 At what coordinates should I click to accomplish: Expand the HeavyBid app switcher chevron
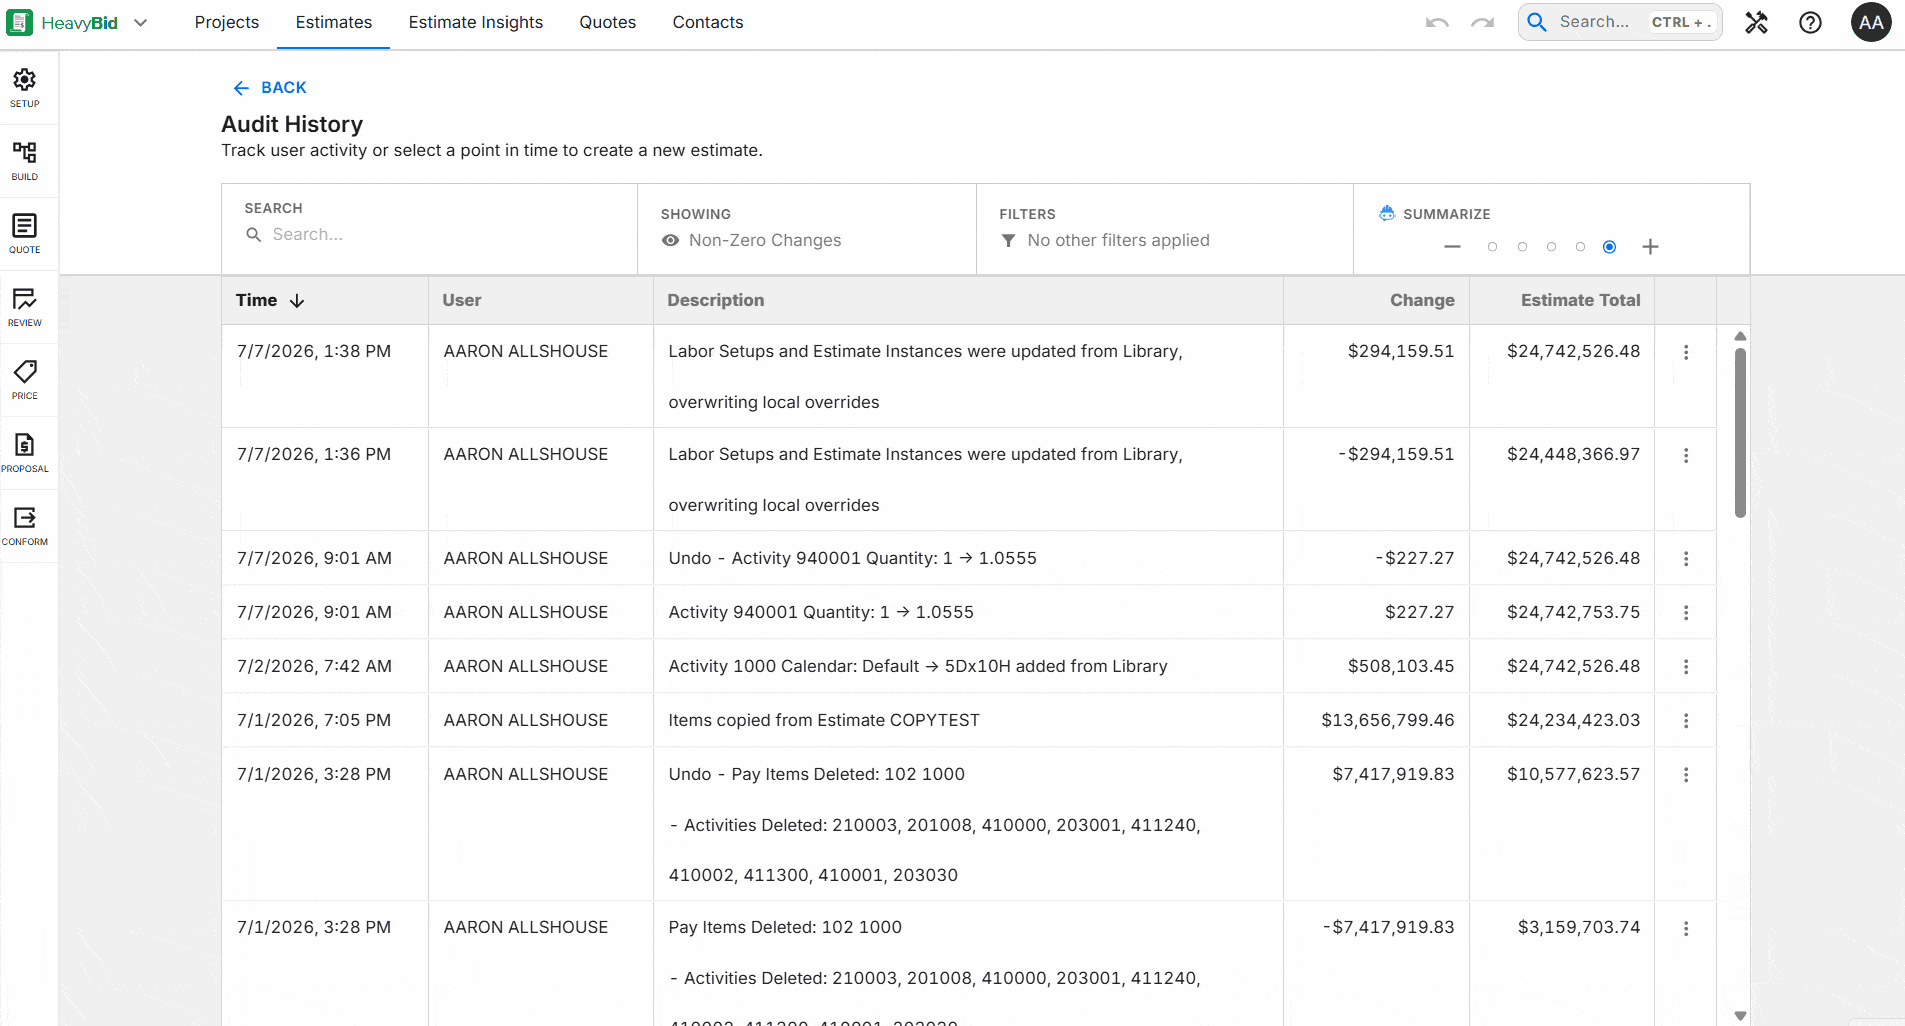[141, 23]
